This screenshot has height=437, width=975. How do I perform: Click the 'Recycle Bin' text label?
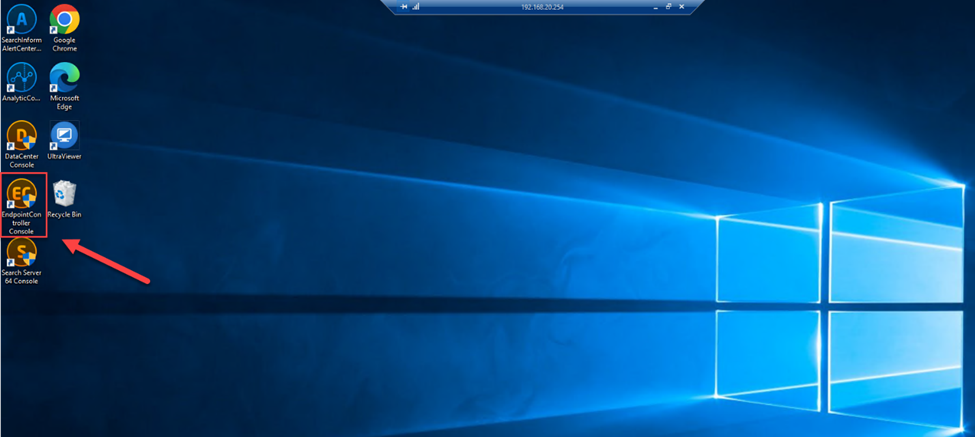coord(64,215)
